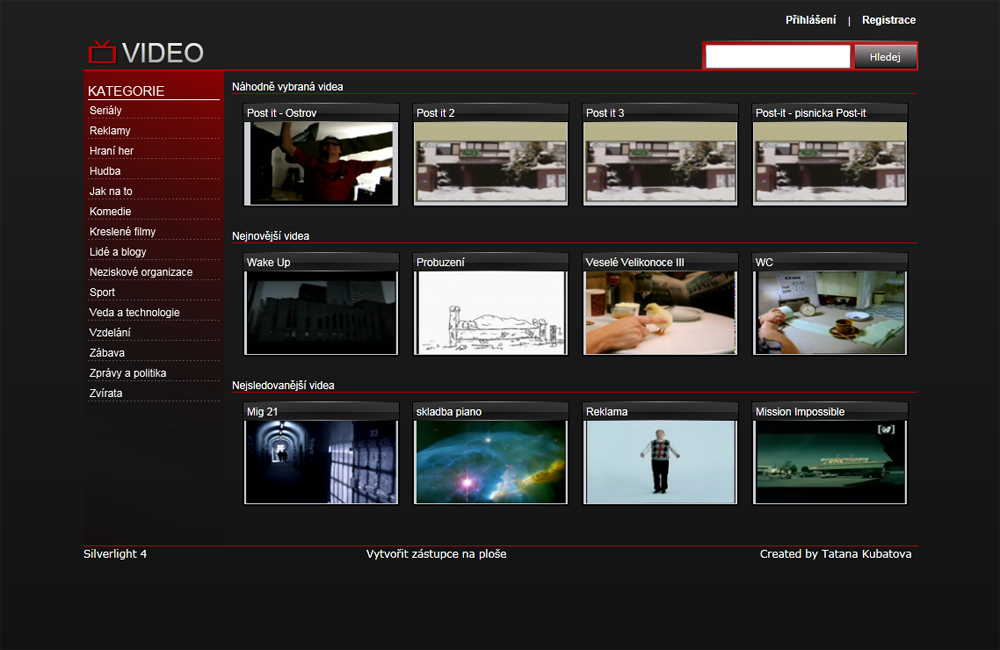This screenshot has height=650, width=1000.
Task: Click the Mission Impossible title label
Action: (x=800, y=412)
